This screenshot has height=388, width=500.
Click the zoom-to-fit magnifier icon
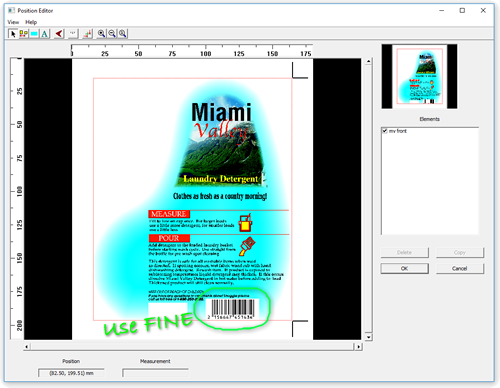point(123,34)
